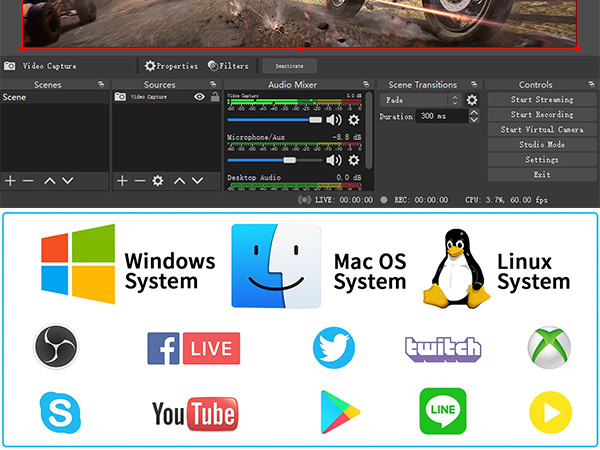
Task: Click the yellow play button logo
Action: click(x=551, y=412)
